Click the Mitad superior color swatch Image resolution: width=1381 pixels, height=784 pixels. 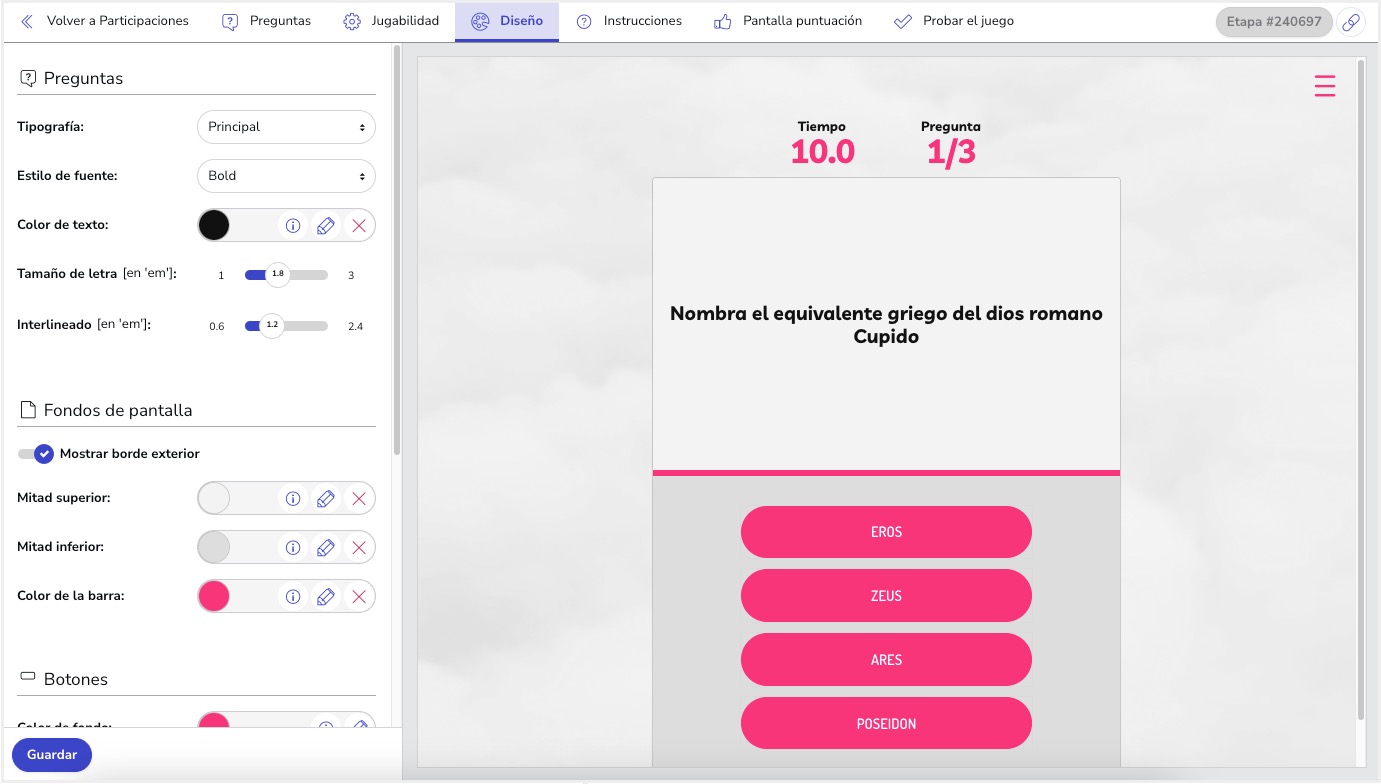[214, 498]
